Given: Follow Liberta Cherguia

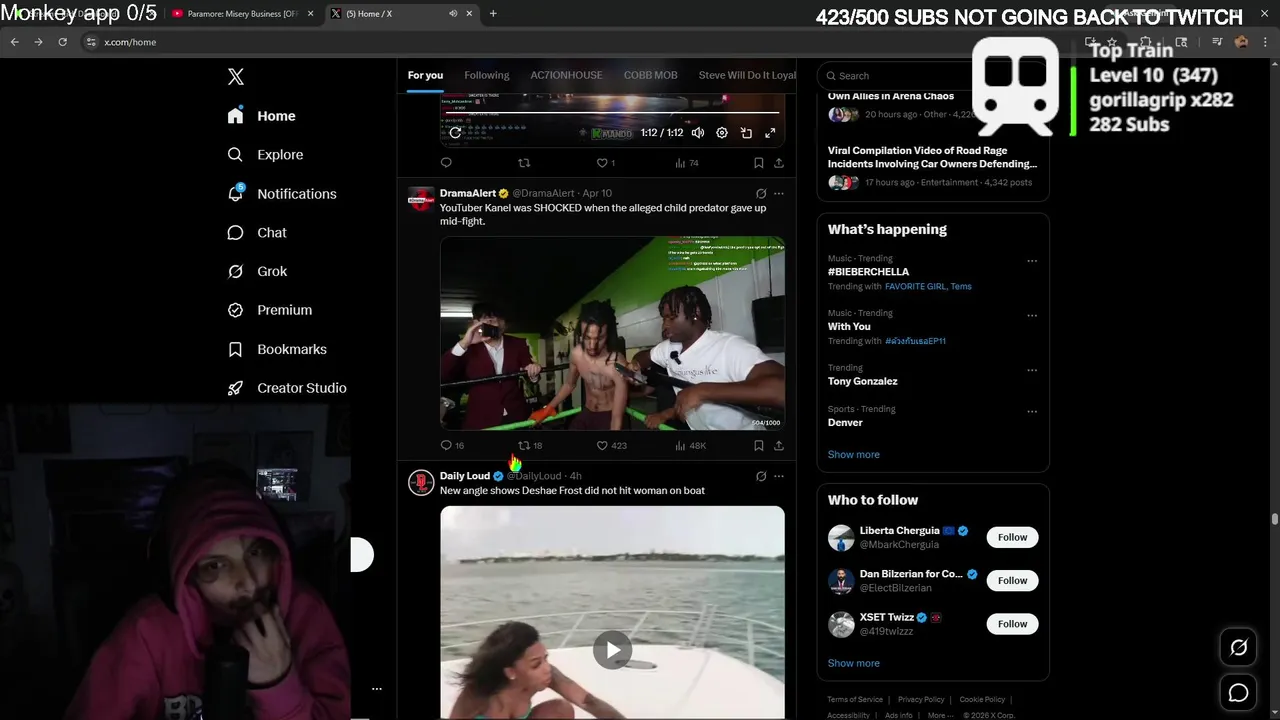Looking at the screenshot, I should 1012,537.
